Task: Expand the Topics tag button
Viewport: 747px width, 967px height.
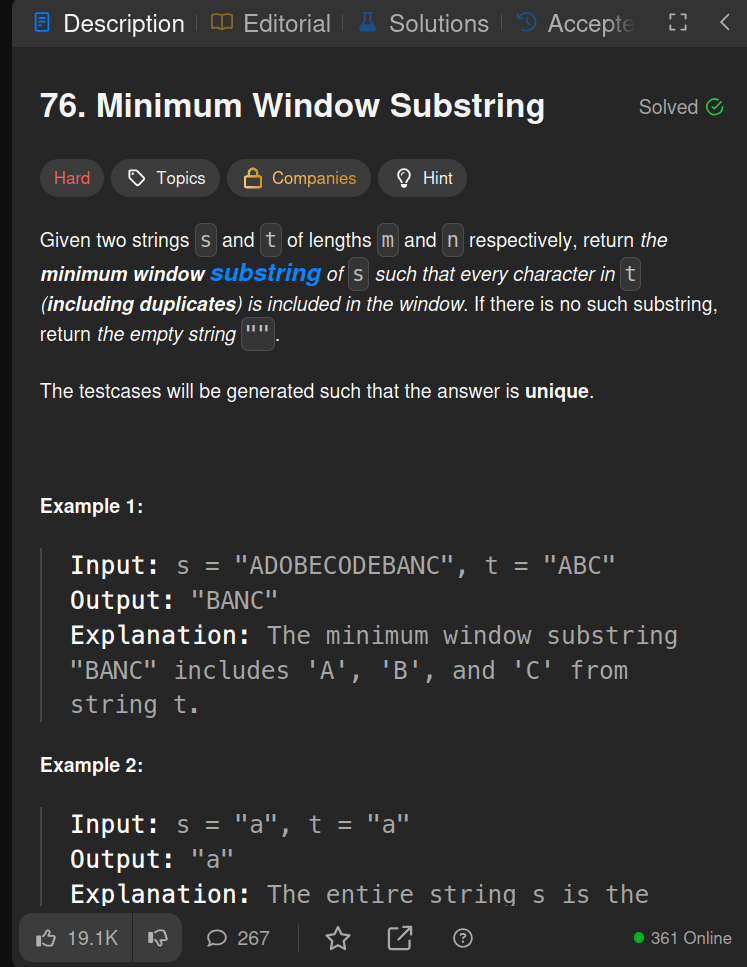Action: click(x=165, y=178)
